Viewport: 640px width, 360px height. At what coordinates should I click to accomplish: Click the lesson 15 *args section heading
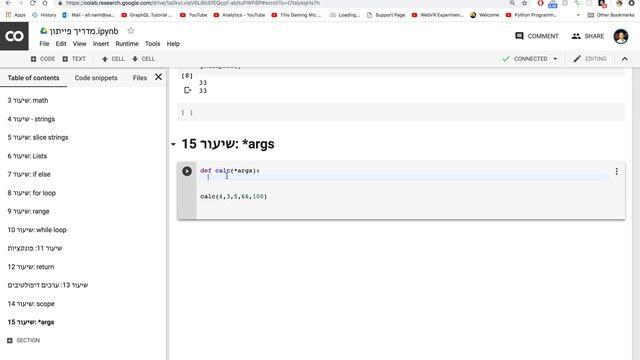(228, 144)
